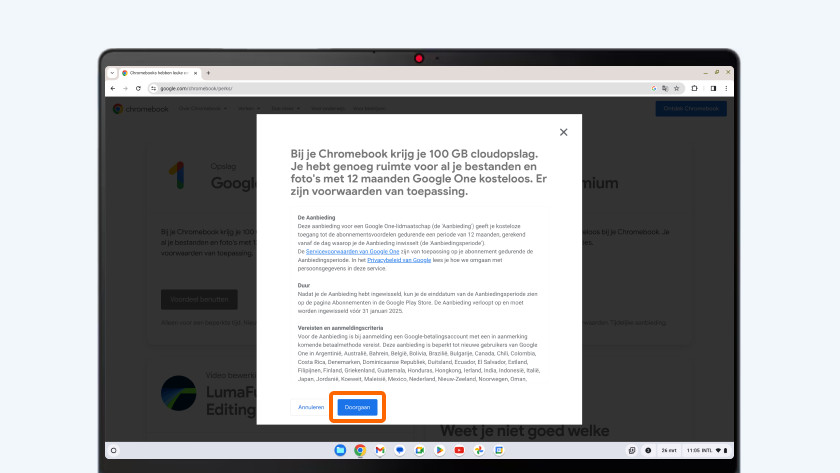Open the translate page icon
The height and width of the screenshot is (473, 840).
click(665, 88)
